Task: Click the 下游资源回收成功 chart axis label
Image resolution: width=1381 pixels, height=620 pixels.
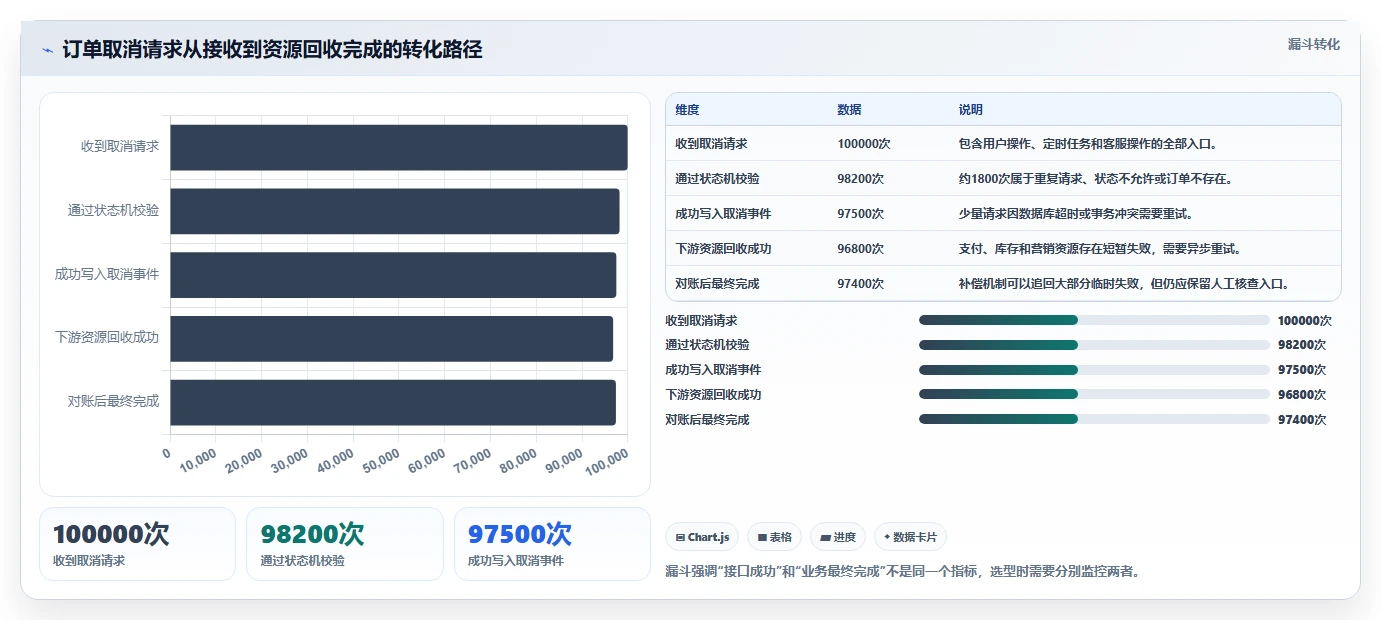Action: point(107,338)
